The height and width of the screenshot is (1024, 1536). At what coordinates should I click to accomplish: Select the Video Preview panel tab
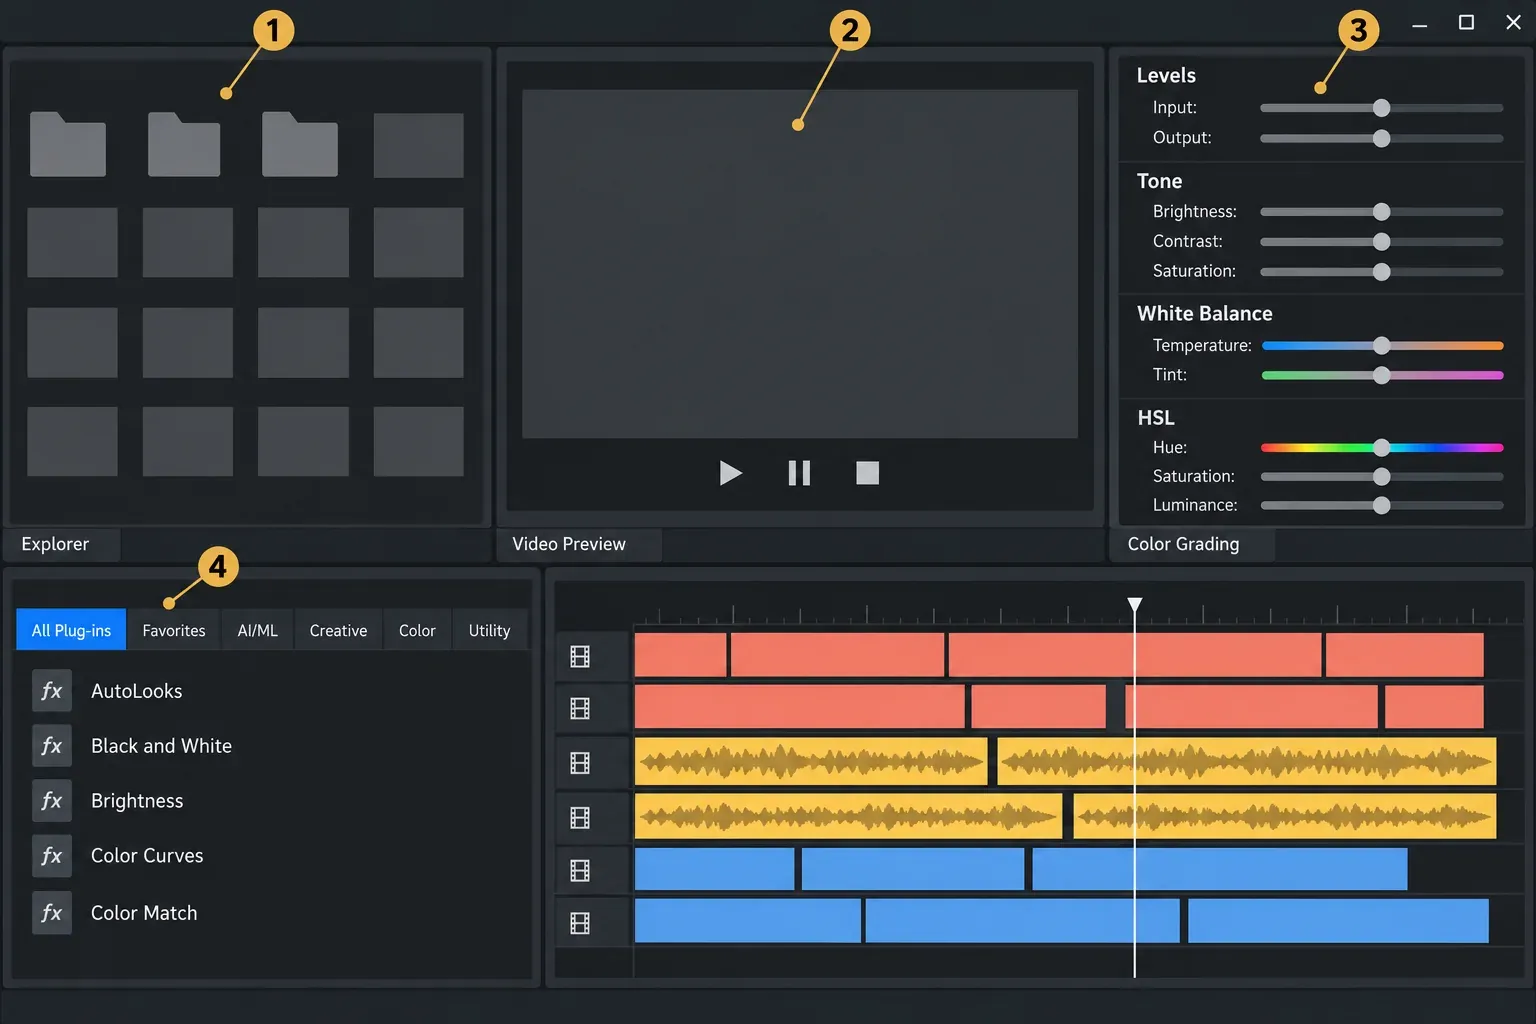[x=579, y=544]
